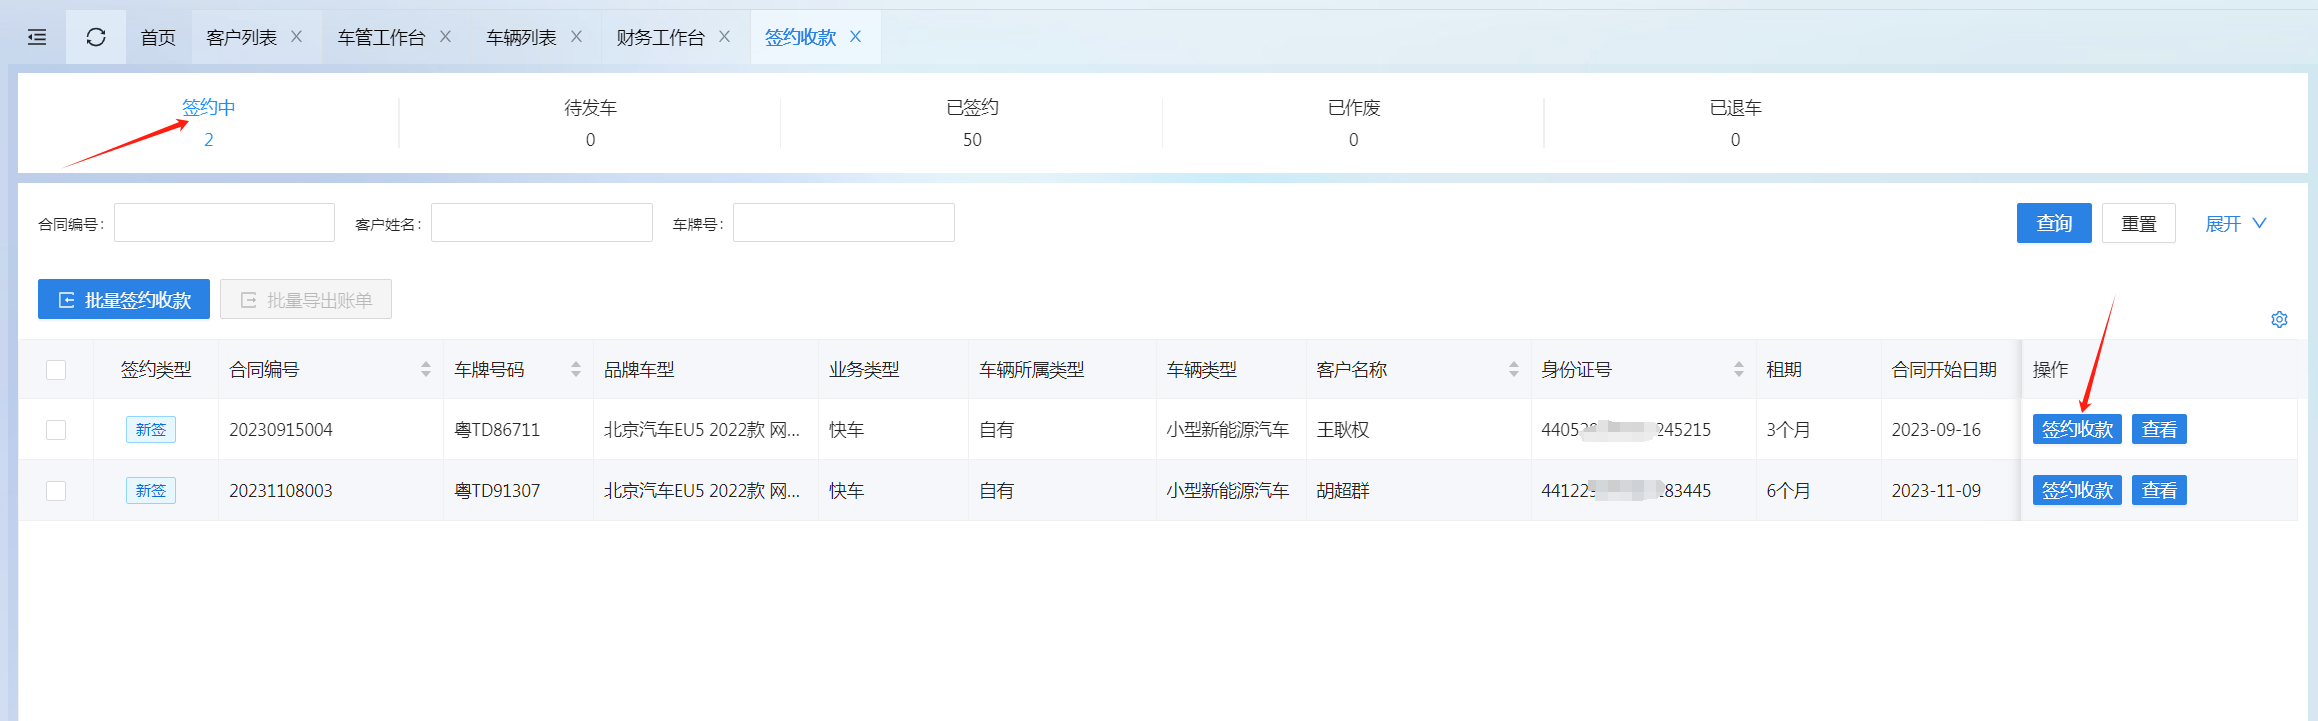The width and height of the screenshot is (2318, 721).
Task: Sort by 车牌号码 column arrows
Action: (x=576, y=370)
